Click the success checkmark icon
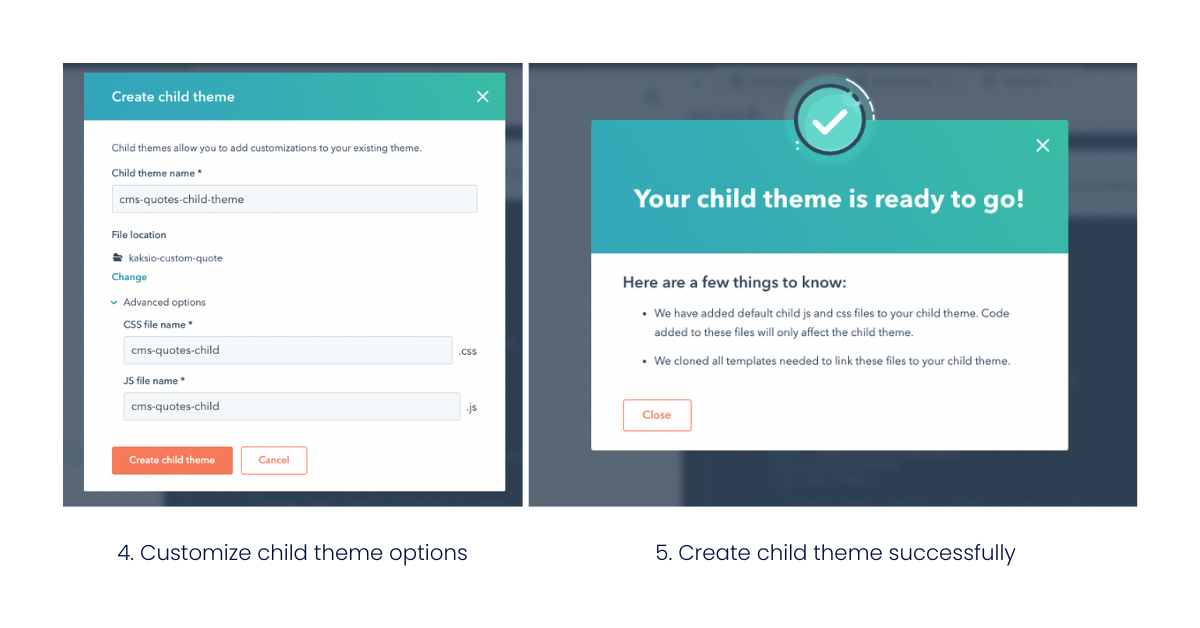This screenshot has height=628, width=1200. pyautogui.click(x=829, y=121)
